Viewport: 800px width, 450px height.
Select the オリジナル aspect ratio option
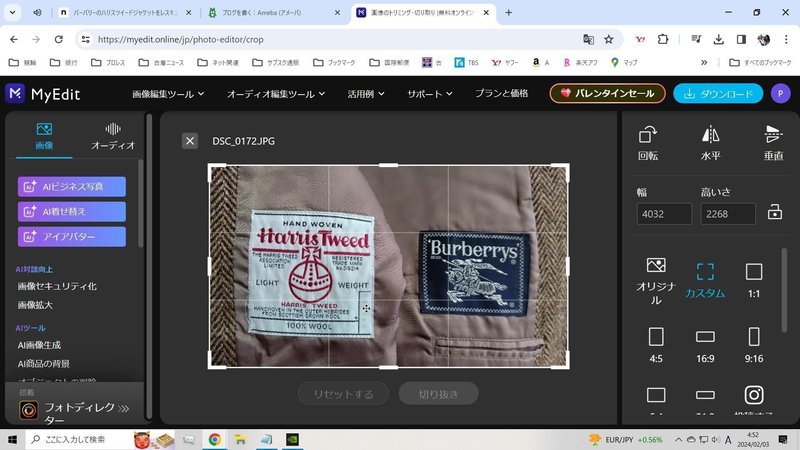point(656,281)
